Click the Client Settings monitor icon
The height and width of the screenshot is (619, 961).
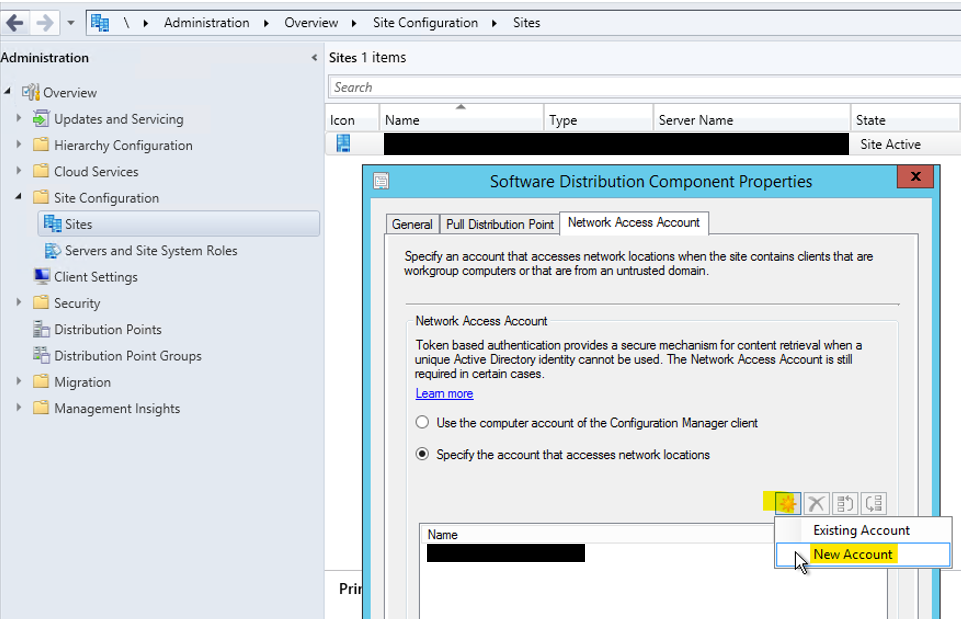pyautogui.click(x=42, y=276)
